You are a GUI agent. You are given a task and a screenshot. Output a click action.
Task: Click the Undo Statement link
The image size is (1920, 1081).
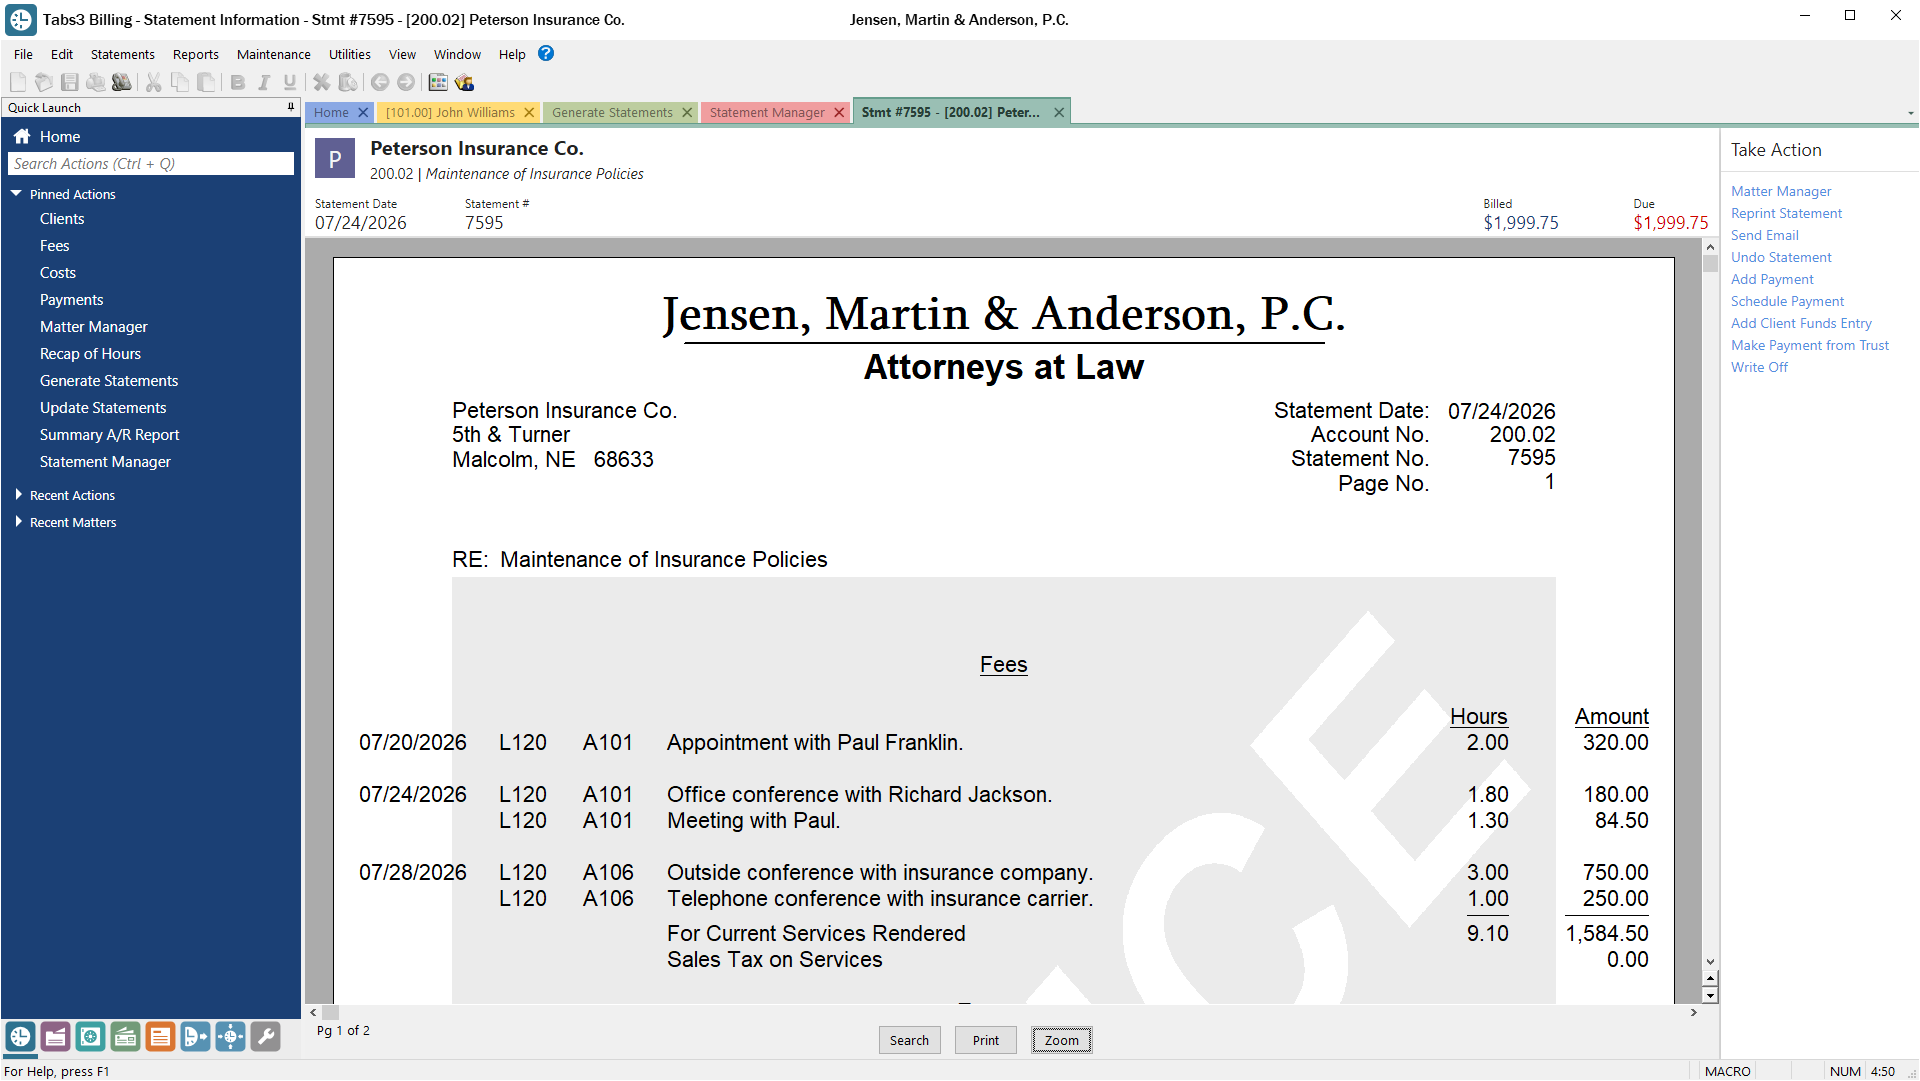click(x=1781, y=257)
